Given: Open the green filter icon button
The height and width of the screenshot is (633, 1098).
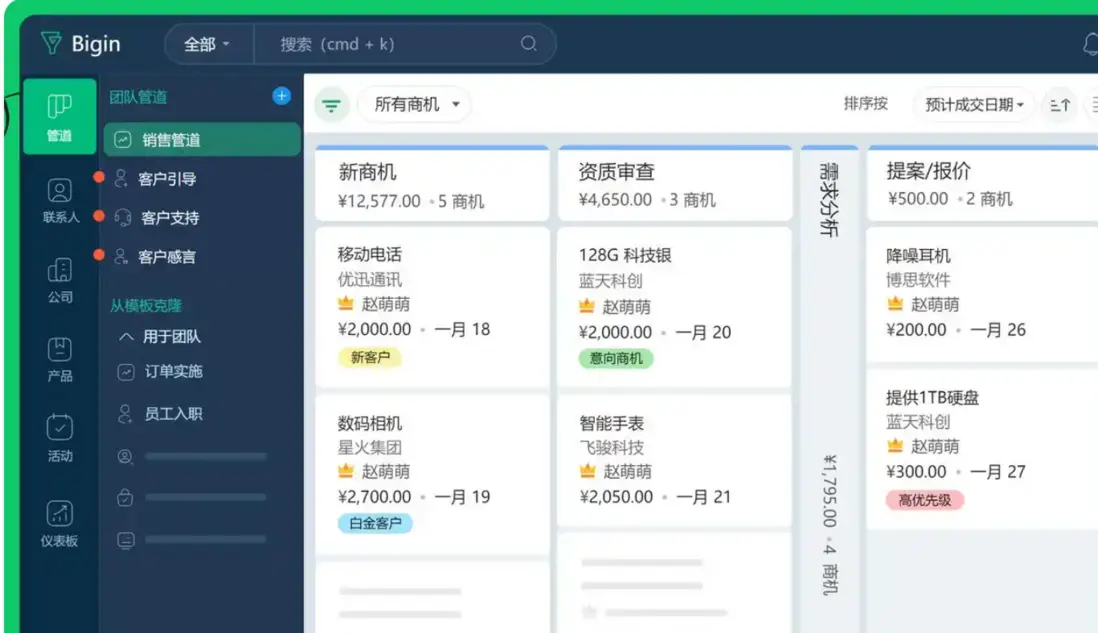Looking at the screenshot, I should 331,105.
